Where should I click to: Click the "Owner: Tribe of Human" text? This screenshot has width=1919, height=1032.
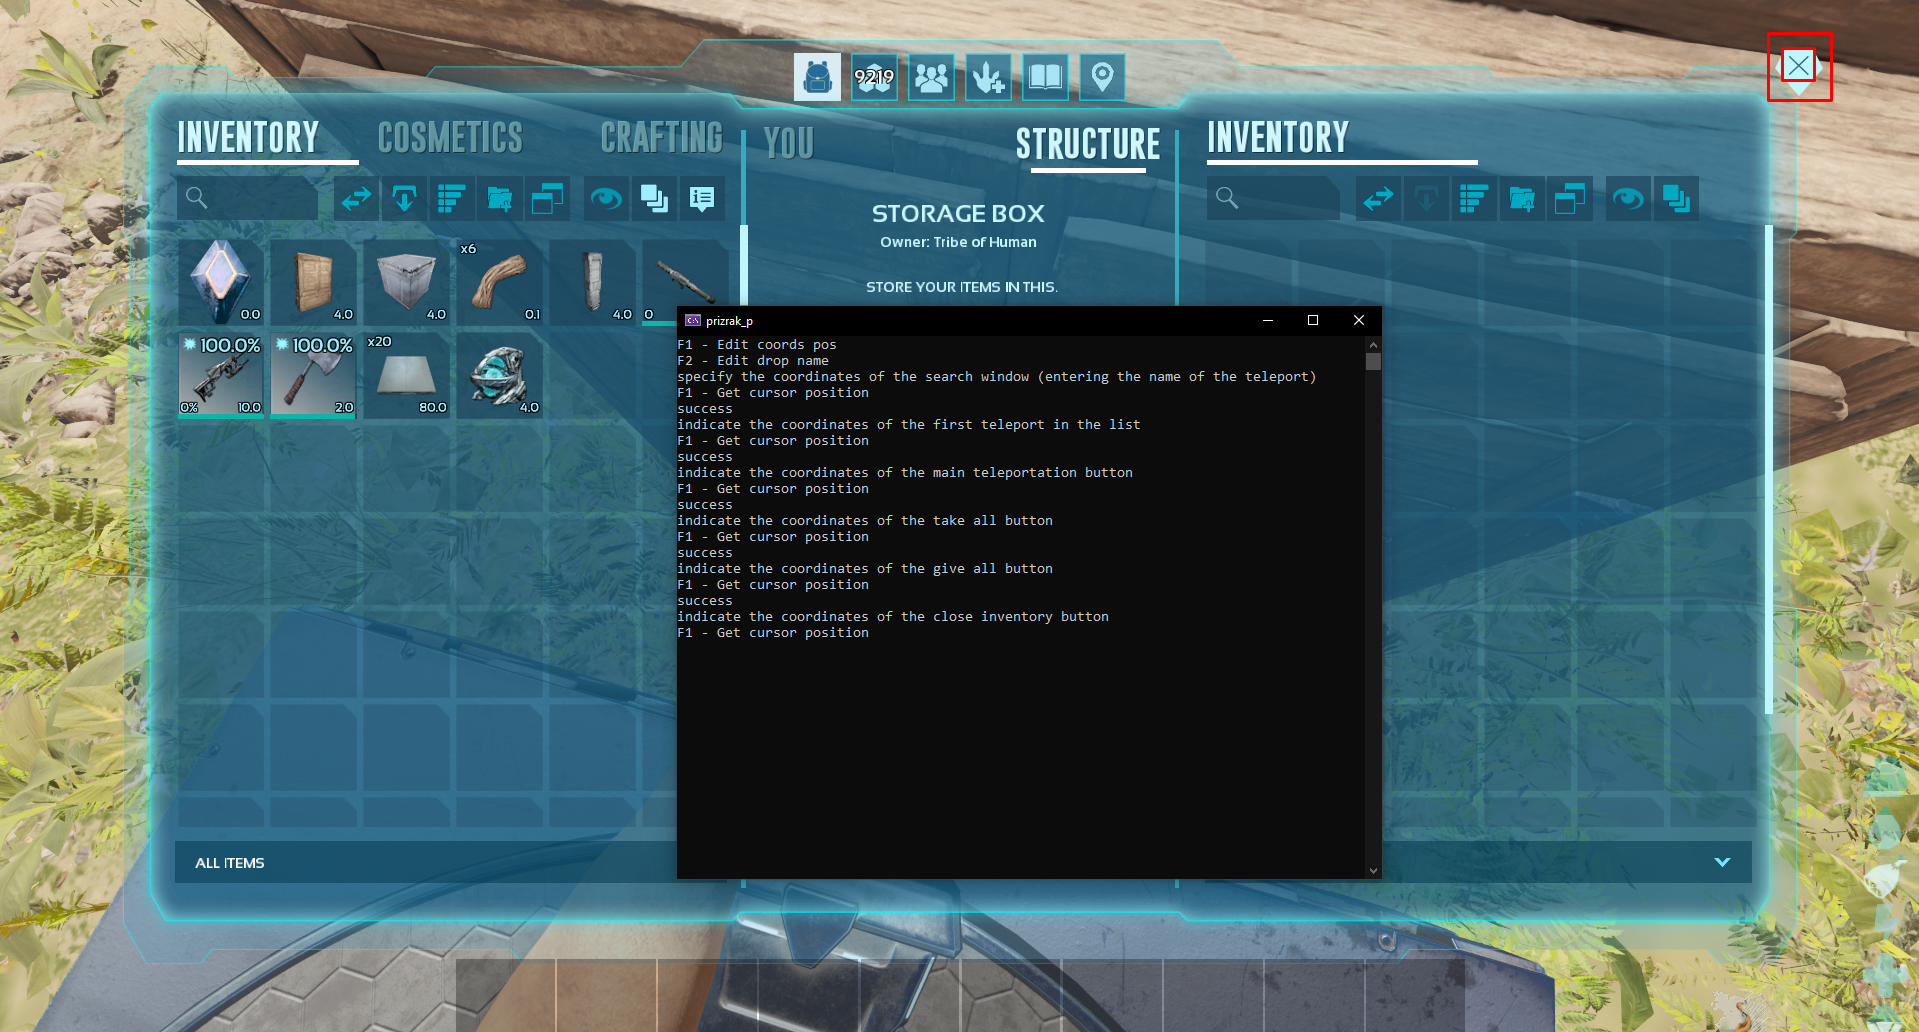pos(958,242)
